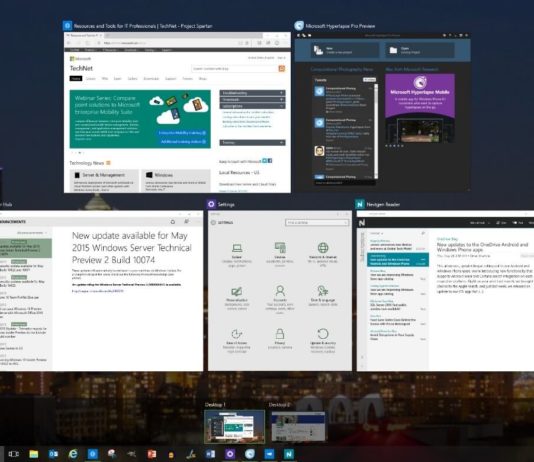Select the Support tab on TechNet
Image resolution: width=534 pixels, height=462 pixels.
tap(170, 79)
